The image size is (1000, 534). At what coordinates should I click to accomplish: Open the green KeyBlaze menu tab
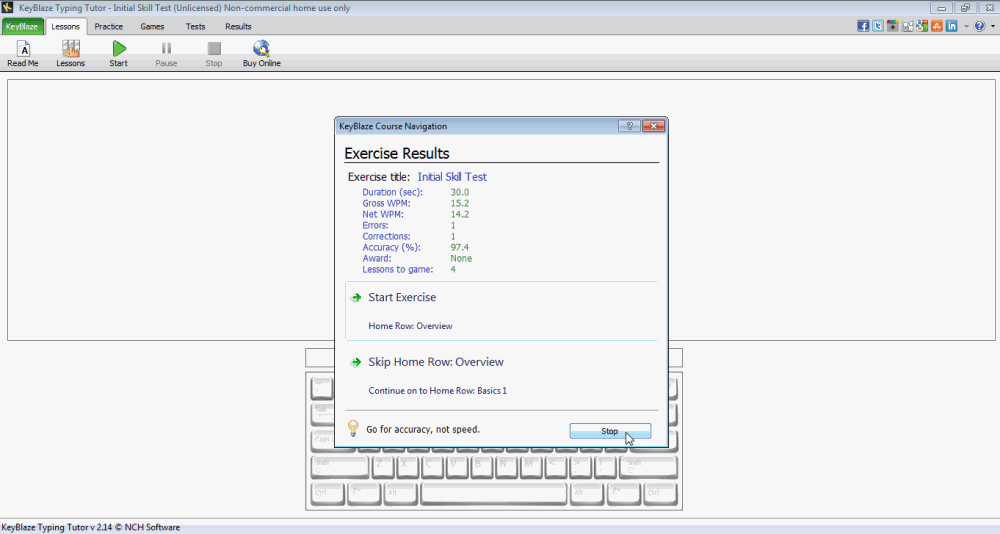(22, 27)
